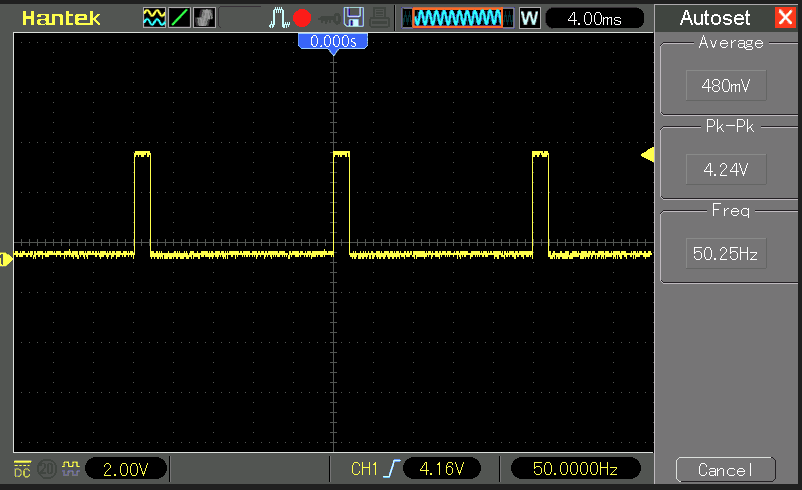Click the pulse trigger status icon
Screen dimensions: 802x490
[x=279, y=18]
